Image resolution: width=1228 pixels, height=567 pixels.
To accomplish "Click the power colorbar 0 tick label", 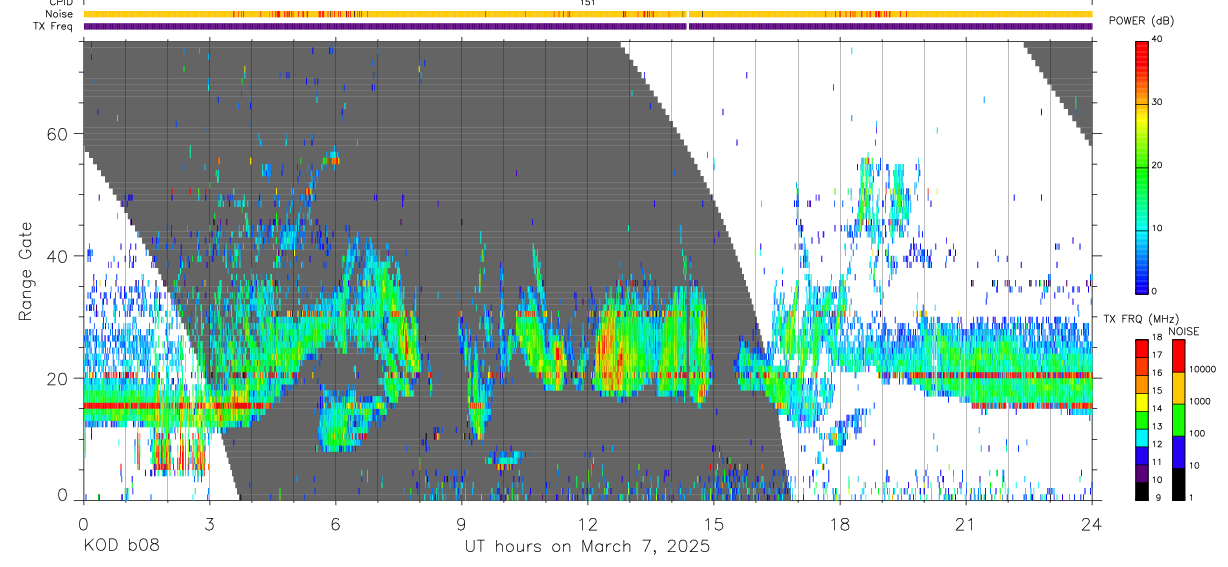I will (1154, 291).
